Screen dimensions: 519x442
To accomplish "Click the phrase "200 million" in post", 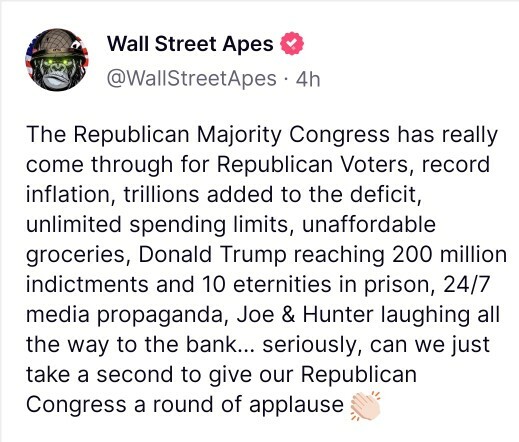I will [x=449, y=254].
